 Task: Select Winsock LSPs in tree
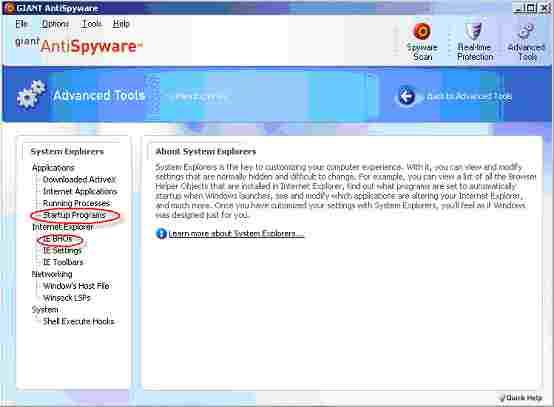(x=67, y=298)
